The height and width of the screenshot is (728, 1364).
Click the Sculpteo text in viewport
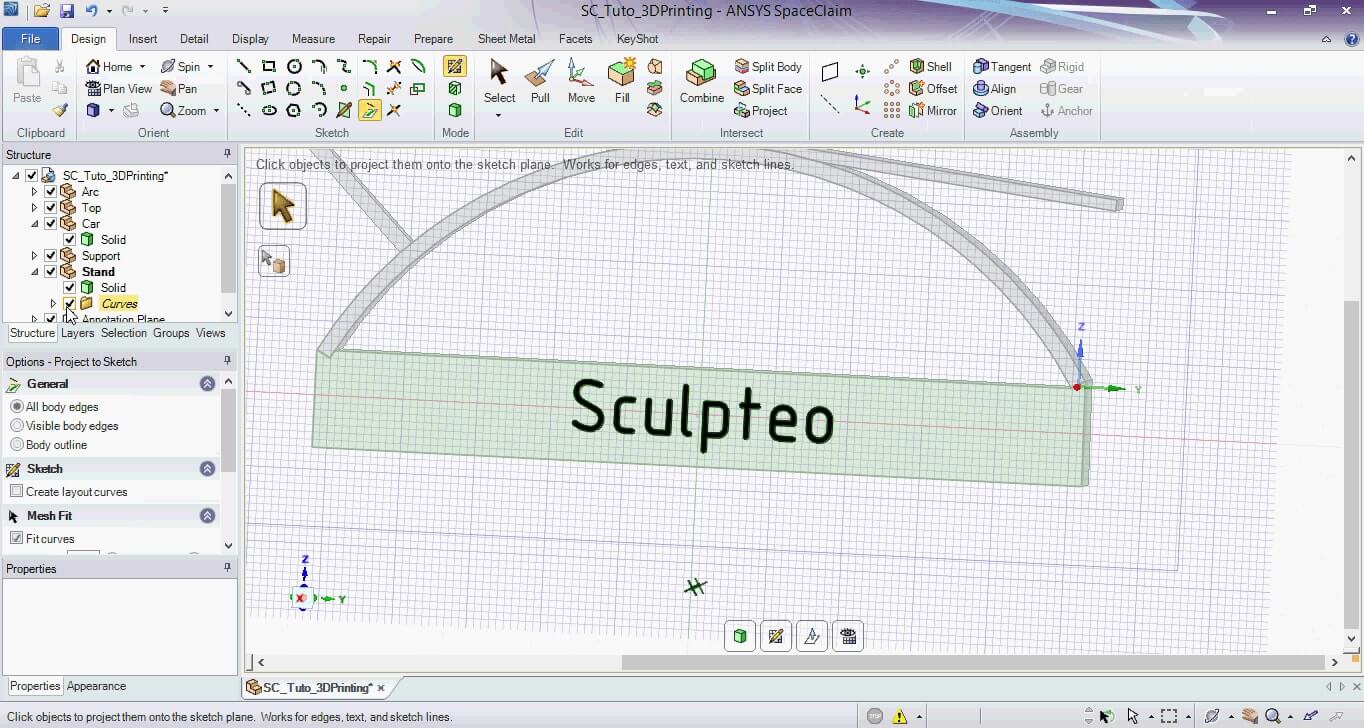[x=701, y=412]
